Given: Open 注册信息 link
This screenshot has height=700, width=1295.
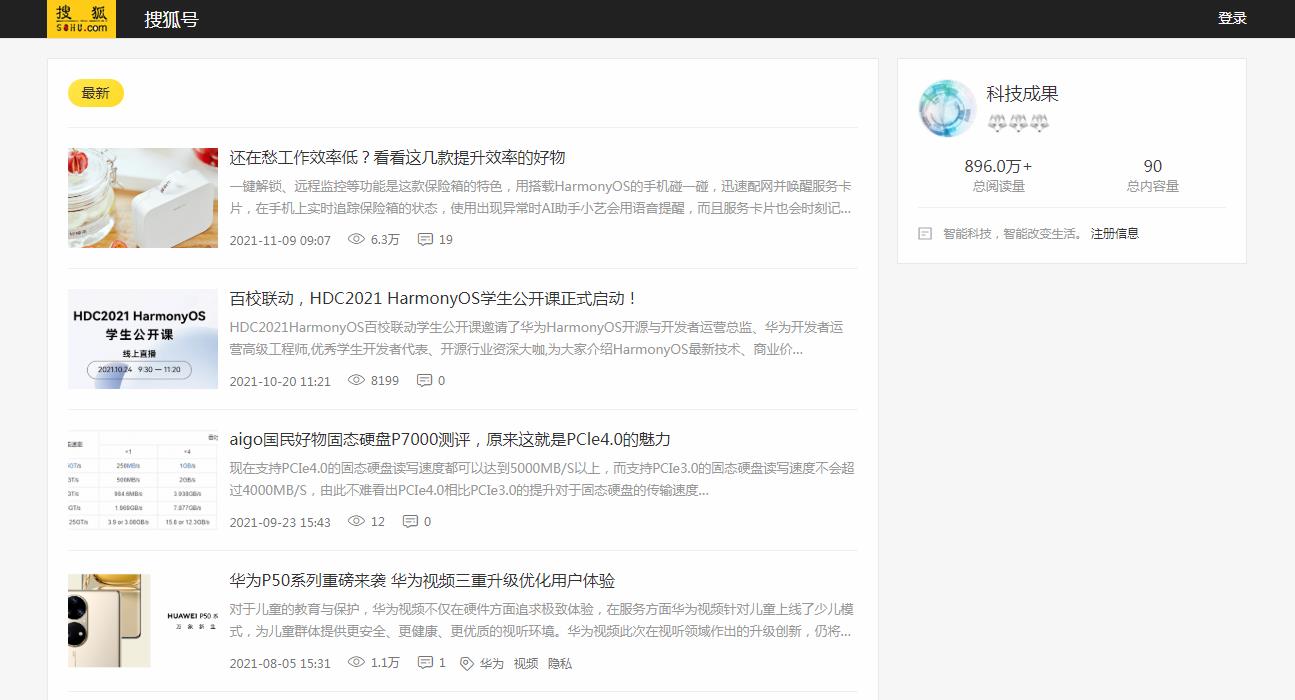Looking at the screenshot, I should click(x=1115, y=233).
